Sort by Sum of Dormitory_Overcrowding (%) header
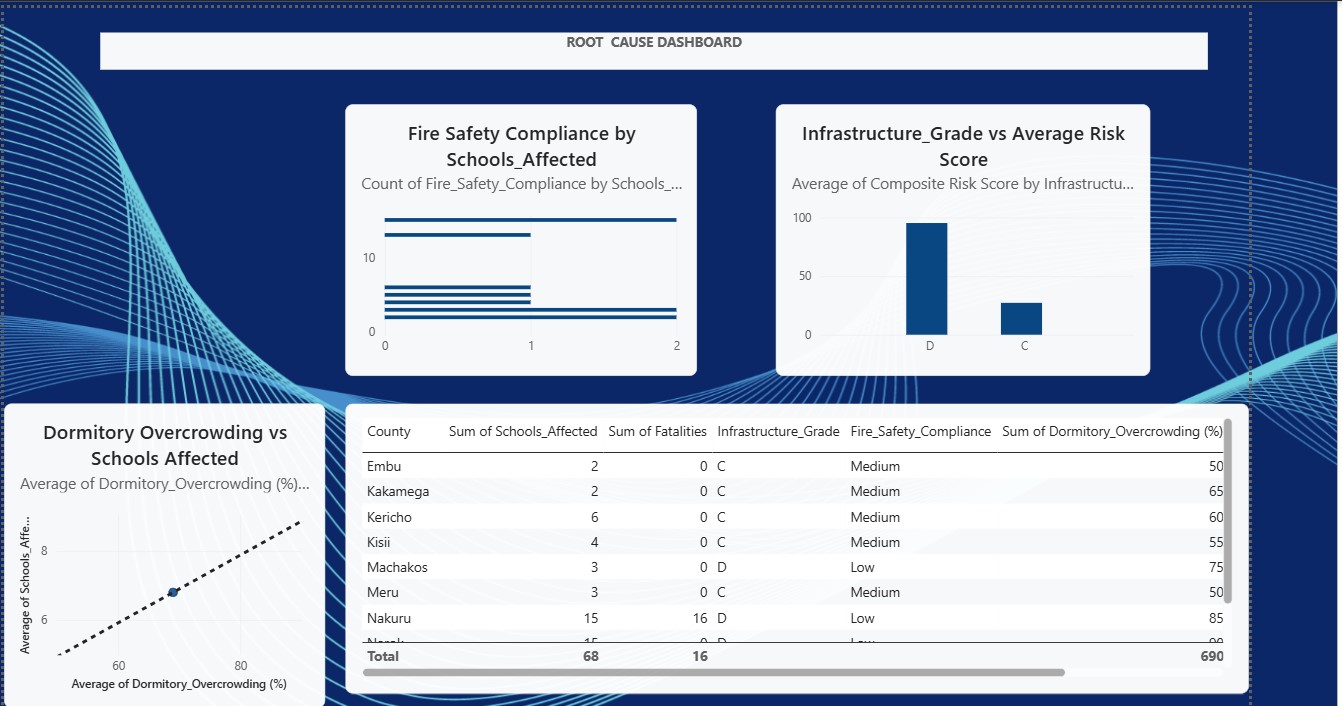1342x706 pixels. pos(1112,432)
